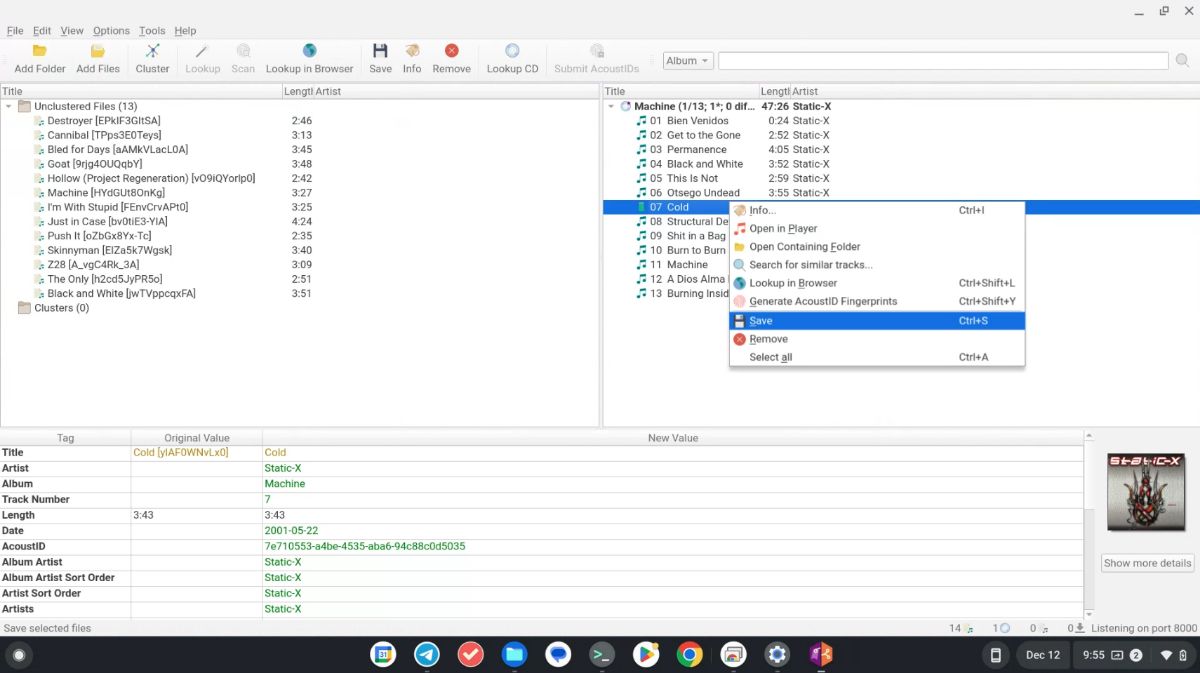Click the Static-X album cover thumbnail
Viewport: 1200px width, 673px height.
tap(1146, 491)
